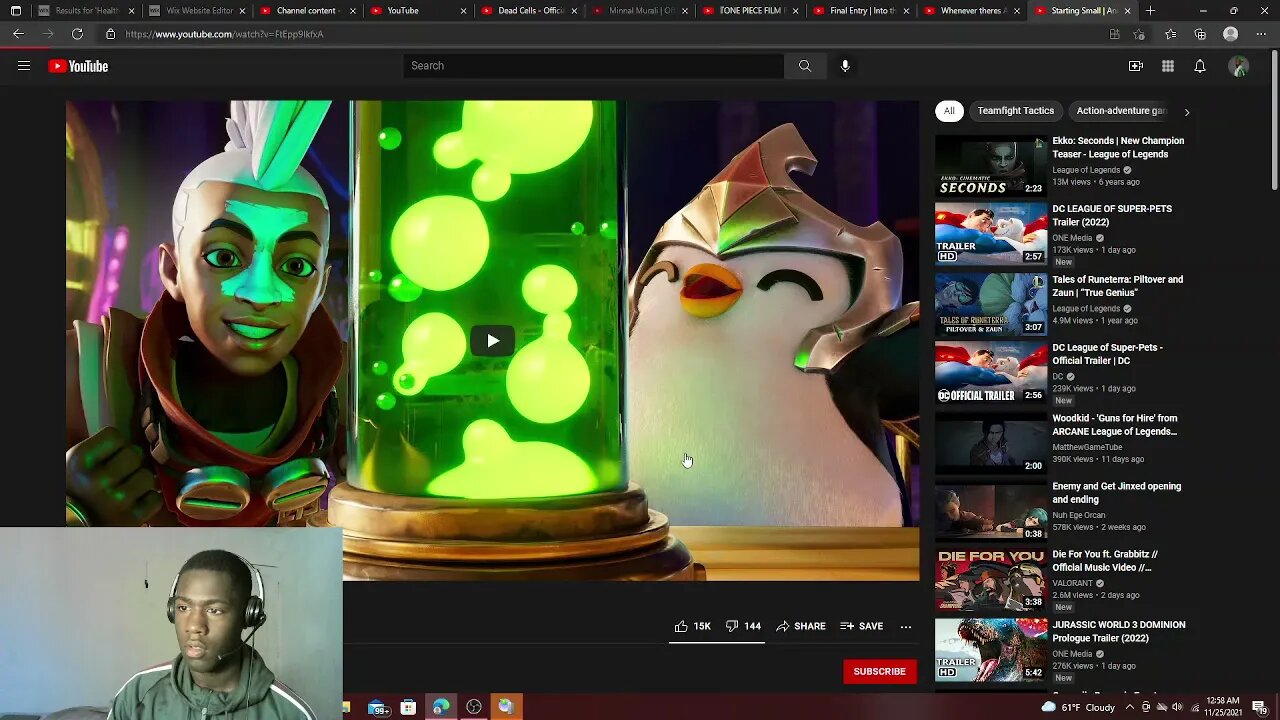Open the notifications bell
The image size is (1280, 720).
pyautogui.click(x=1200, y=66)
